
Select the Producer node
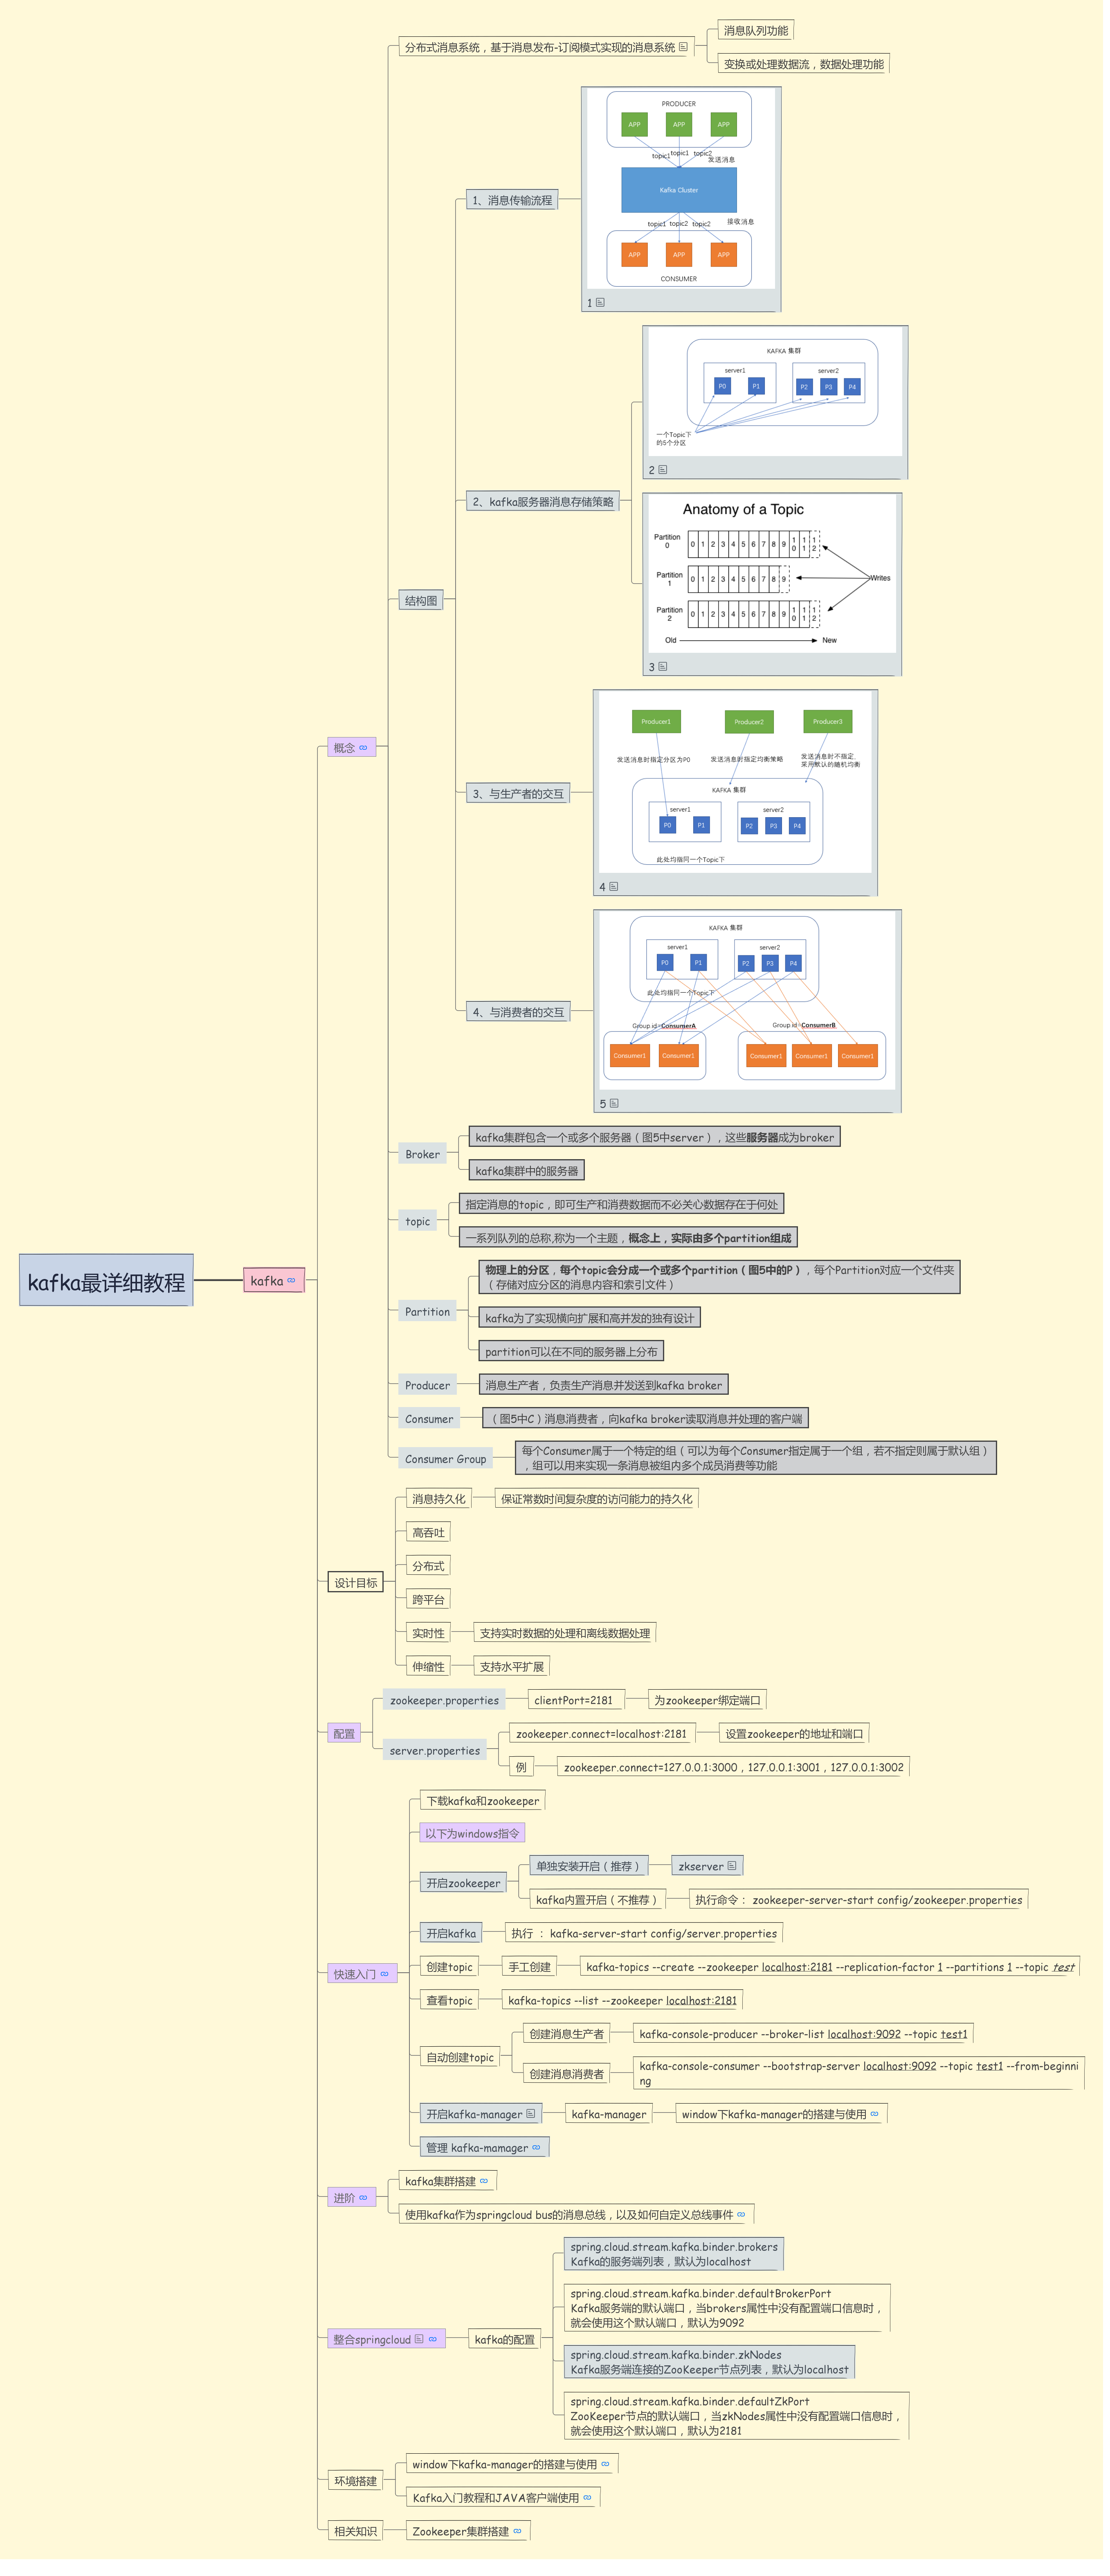click(430, 1394)
